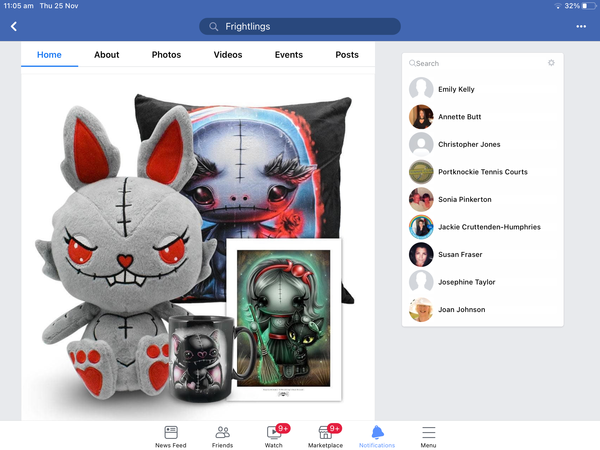Select contact name Annette Butt

click(460, 117)
